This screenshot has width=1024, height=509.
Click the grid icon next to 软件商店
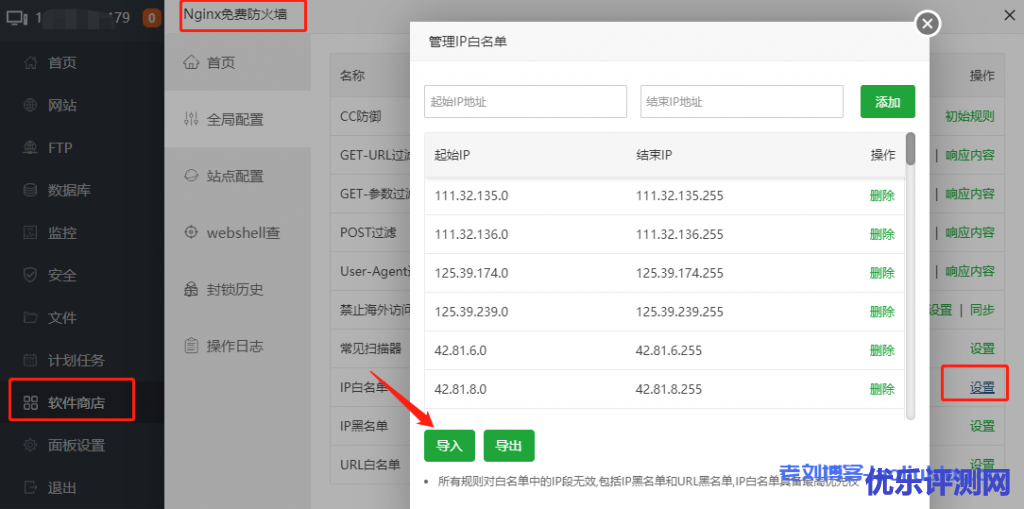tap(30, 403)
